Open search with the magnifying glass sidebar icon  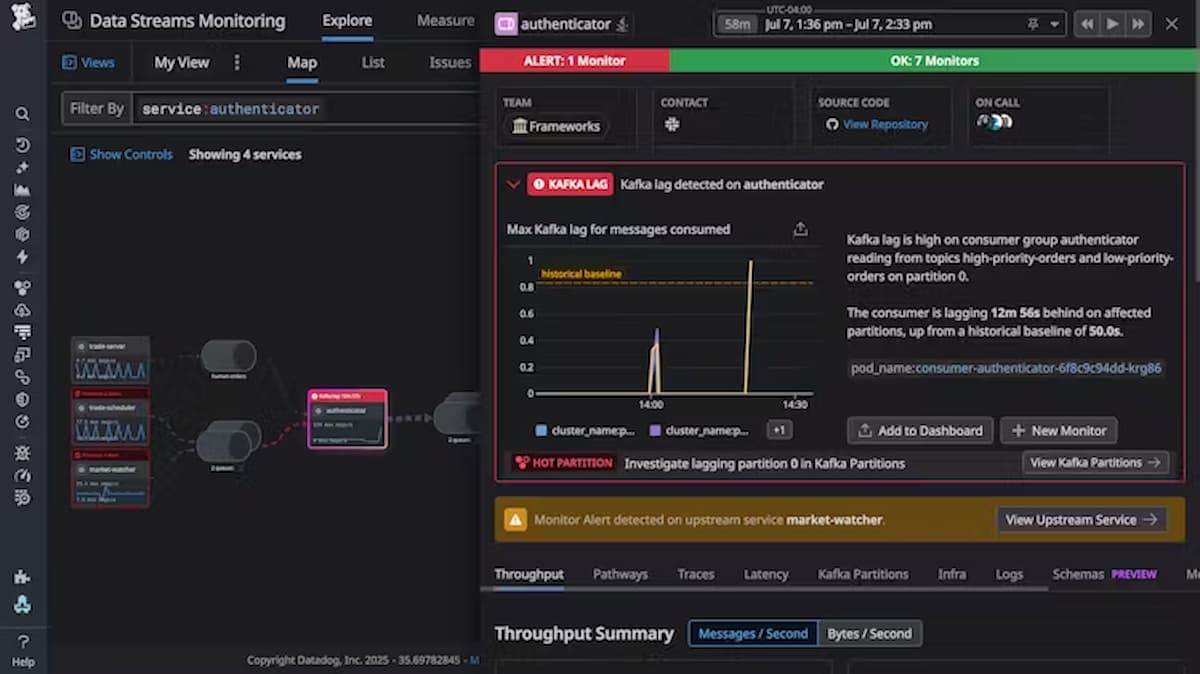[x=23, y=114]
